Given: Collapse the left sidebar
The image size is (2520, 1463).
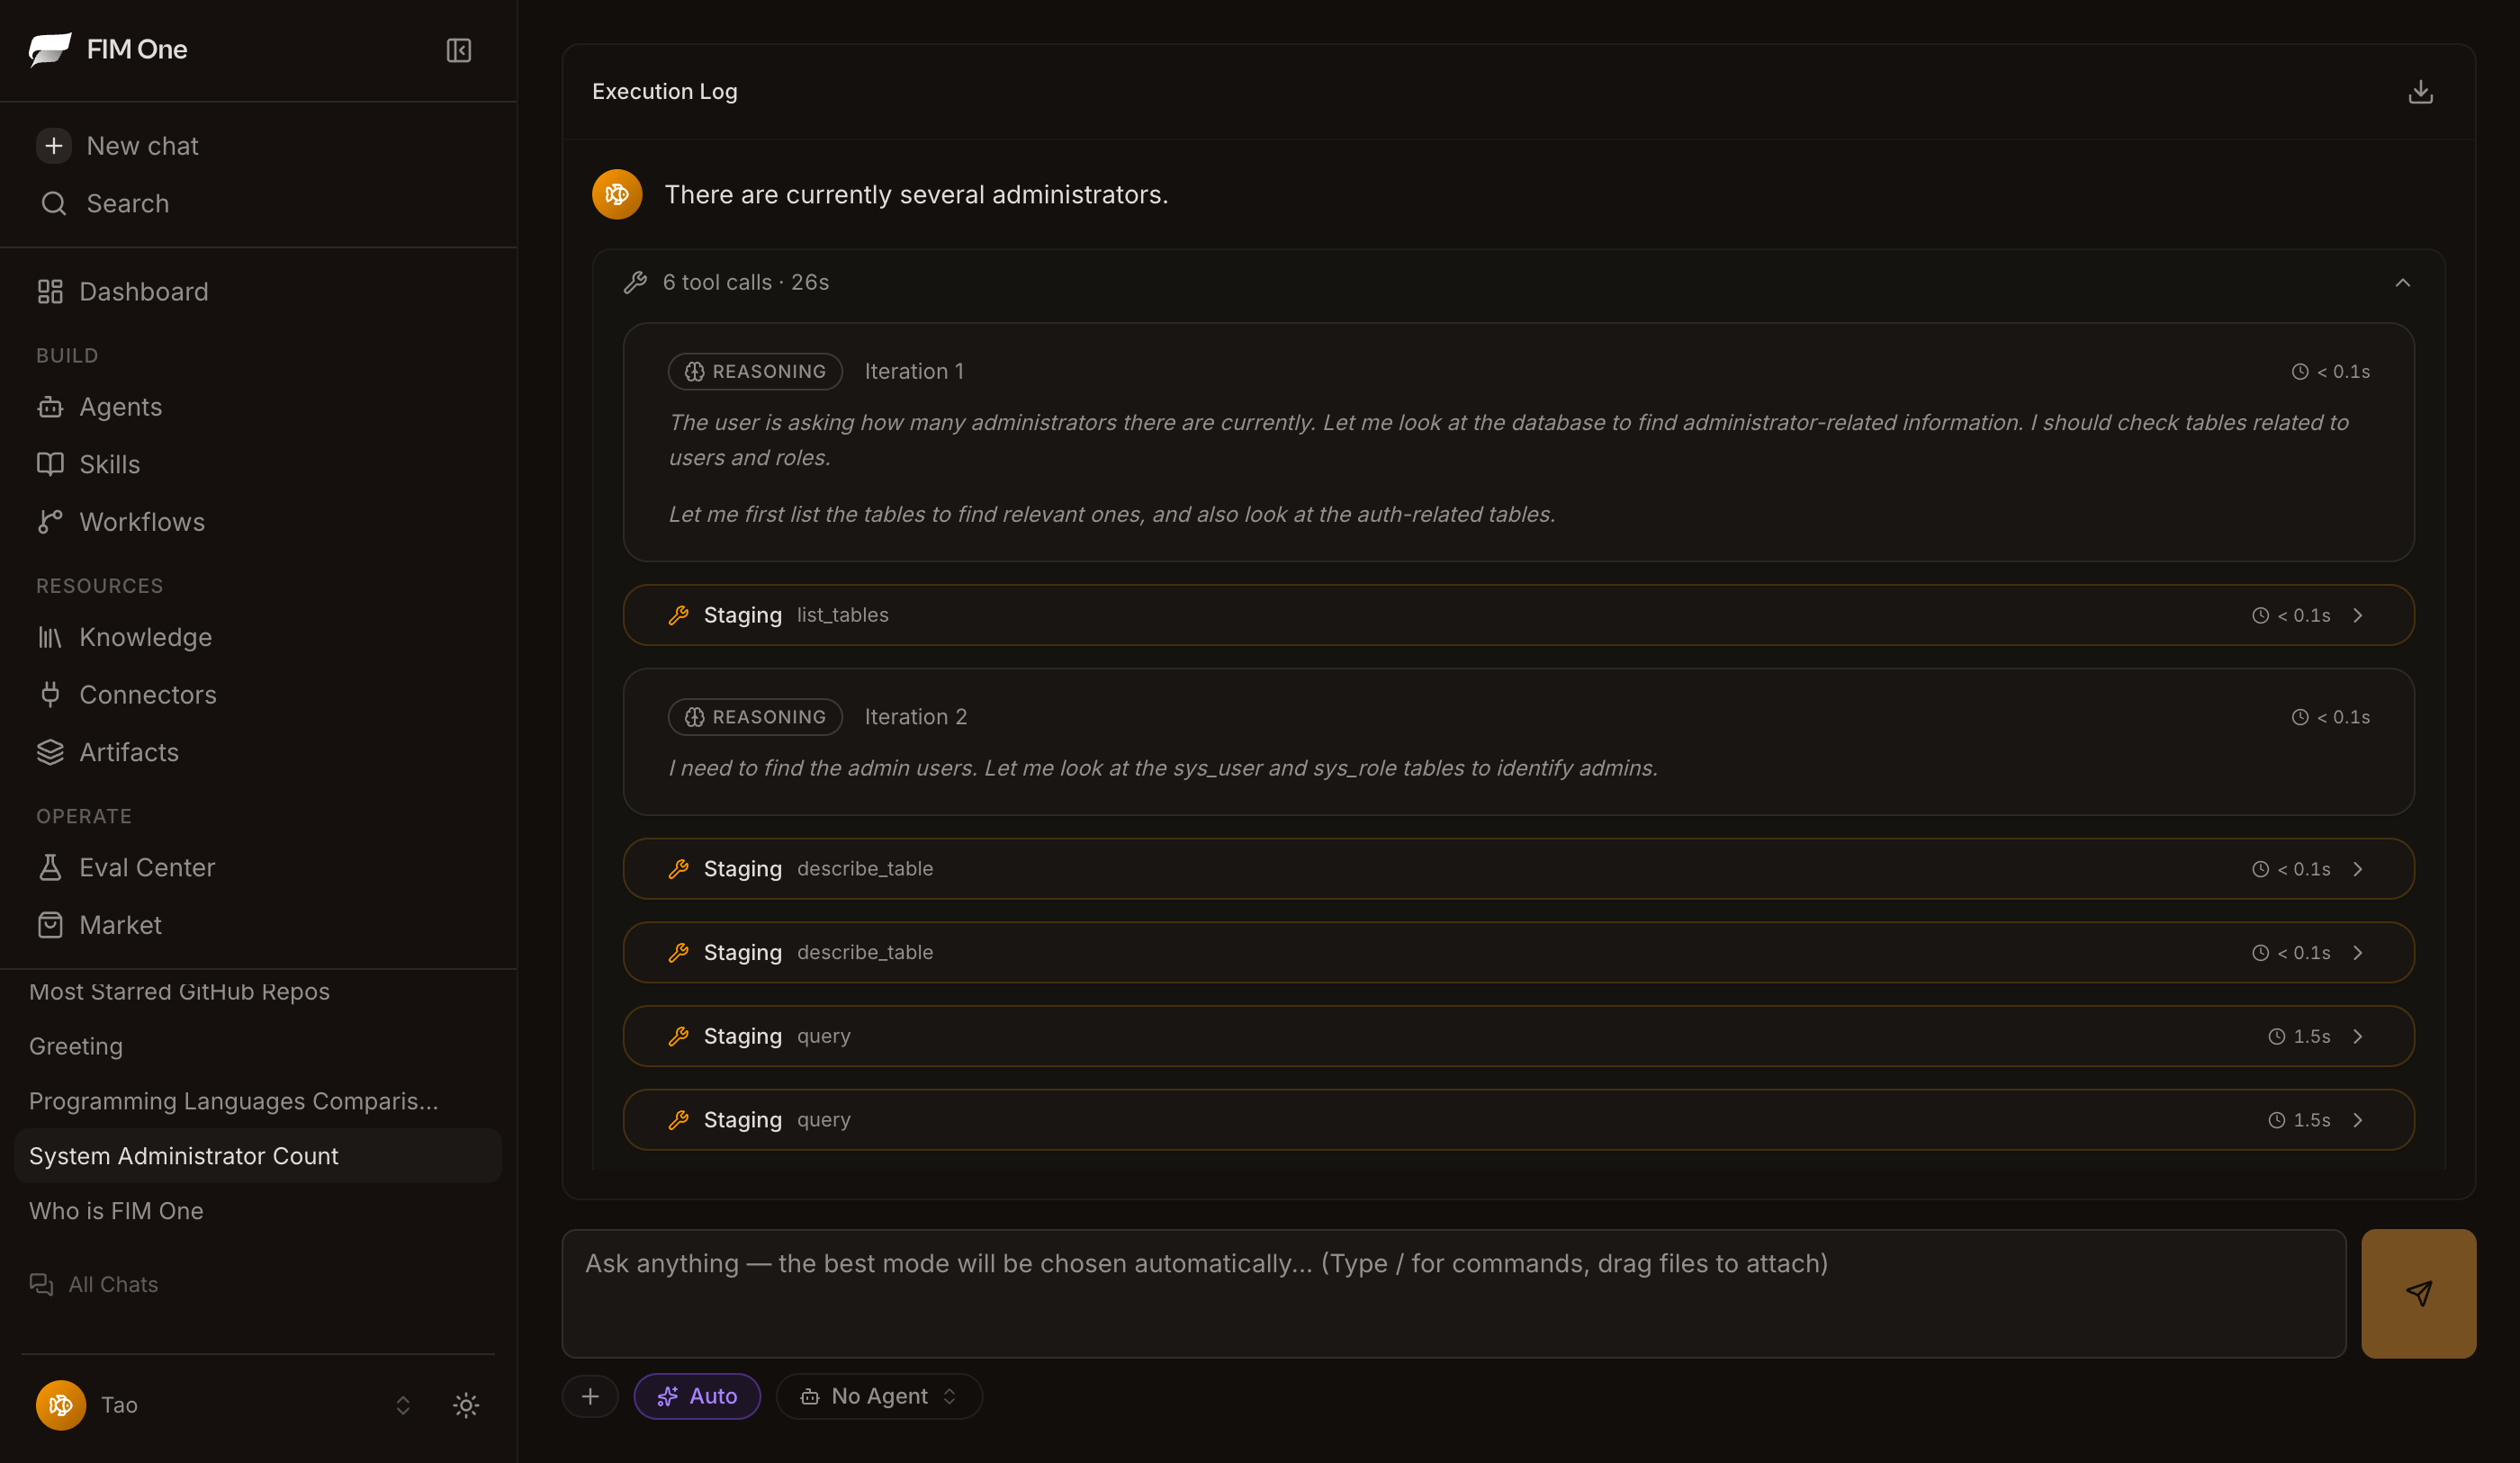Looking at the screenshot, I should pyautogui.click(x=458, y=50).
